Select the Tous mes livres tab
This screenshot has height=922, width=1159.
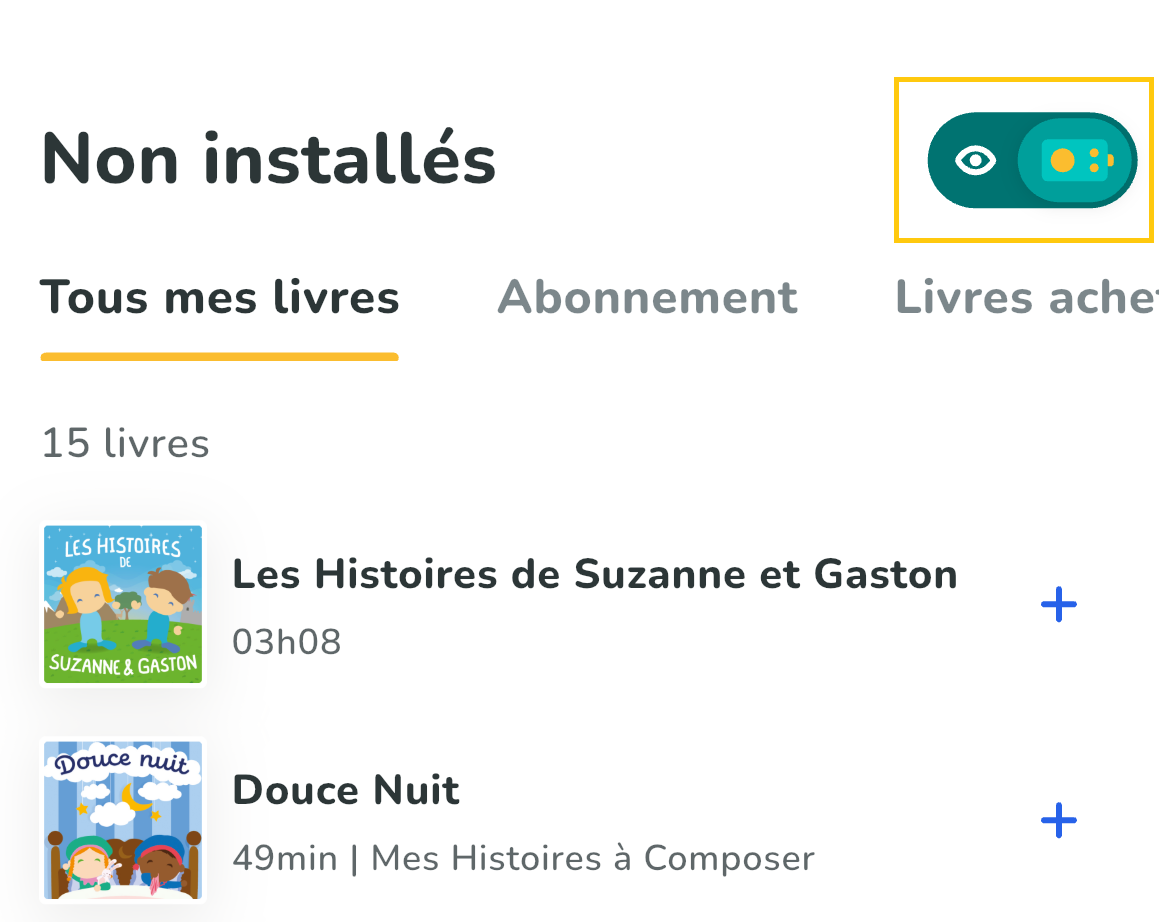[x=220, y=297]
